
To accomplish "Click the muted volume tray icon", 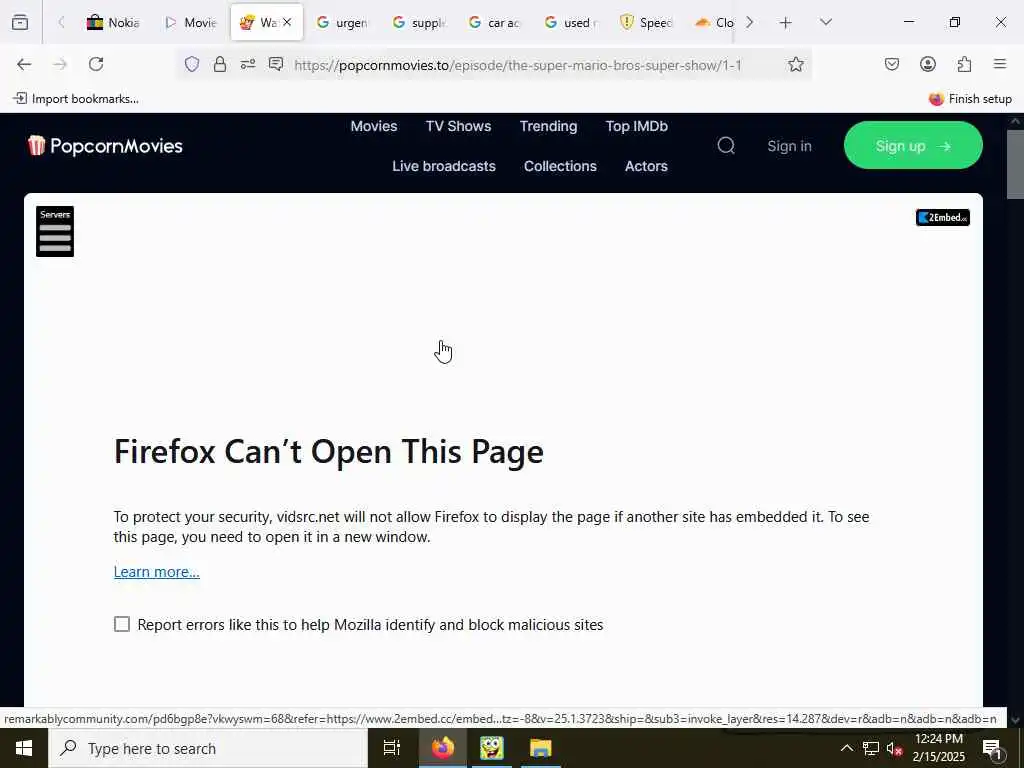I will [894, 748].
